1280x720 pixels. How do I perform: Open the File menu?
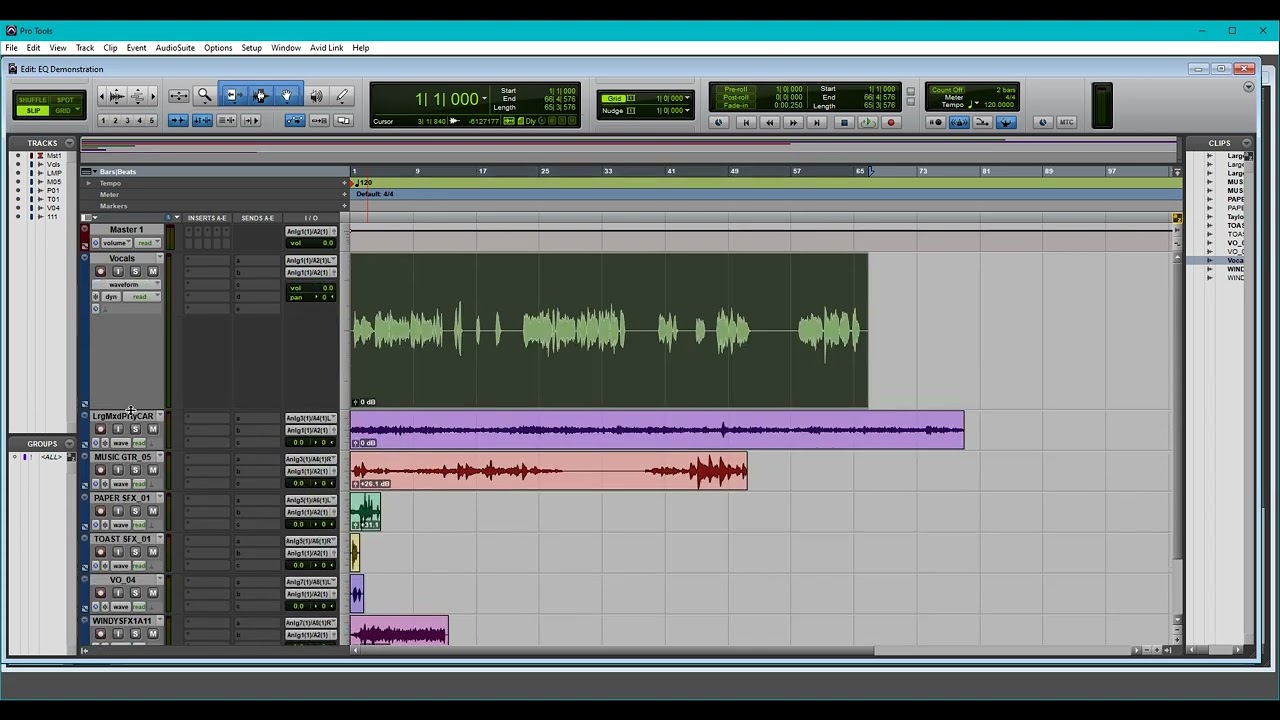(x=11, y=48)
